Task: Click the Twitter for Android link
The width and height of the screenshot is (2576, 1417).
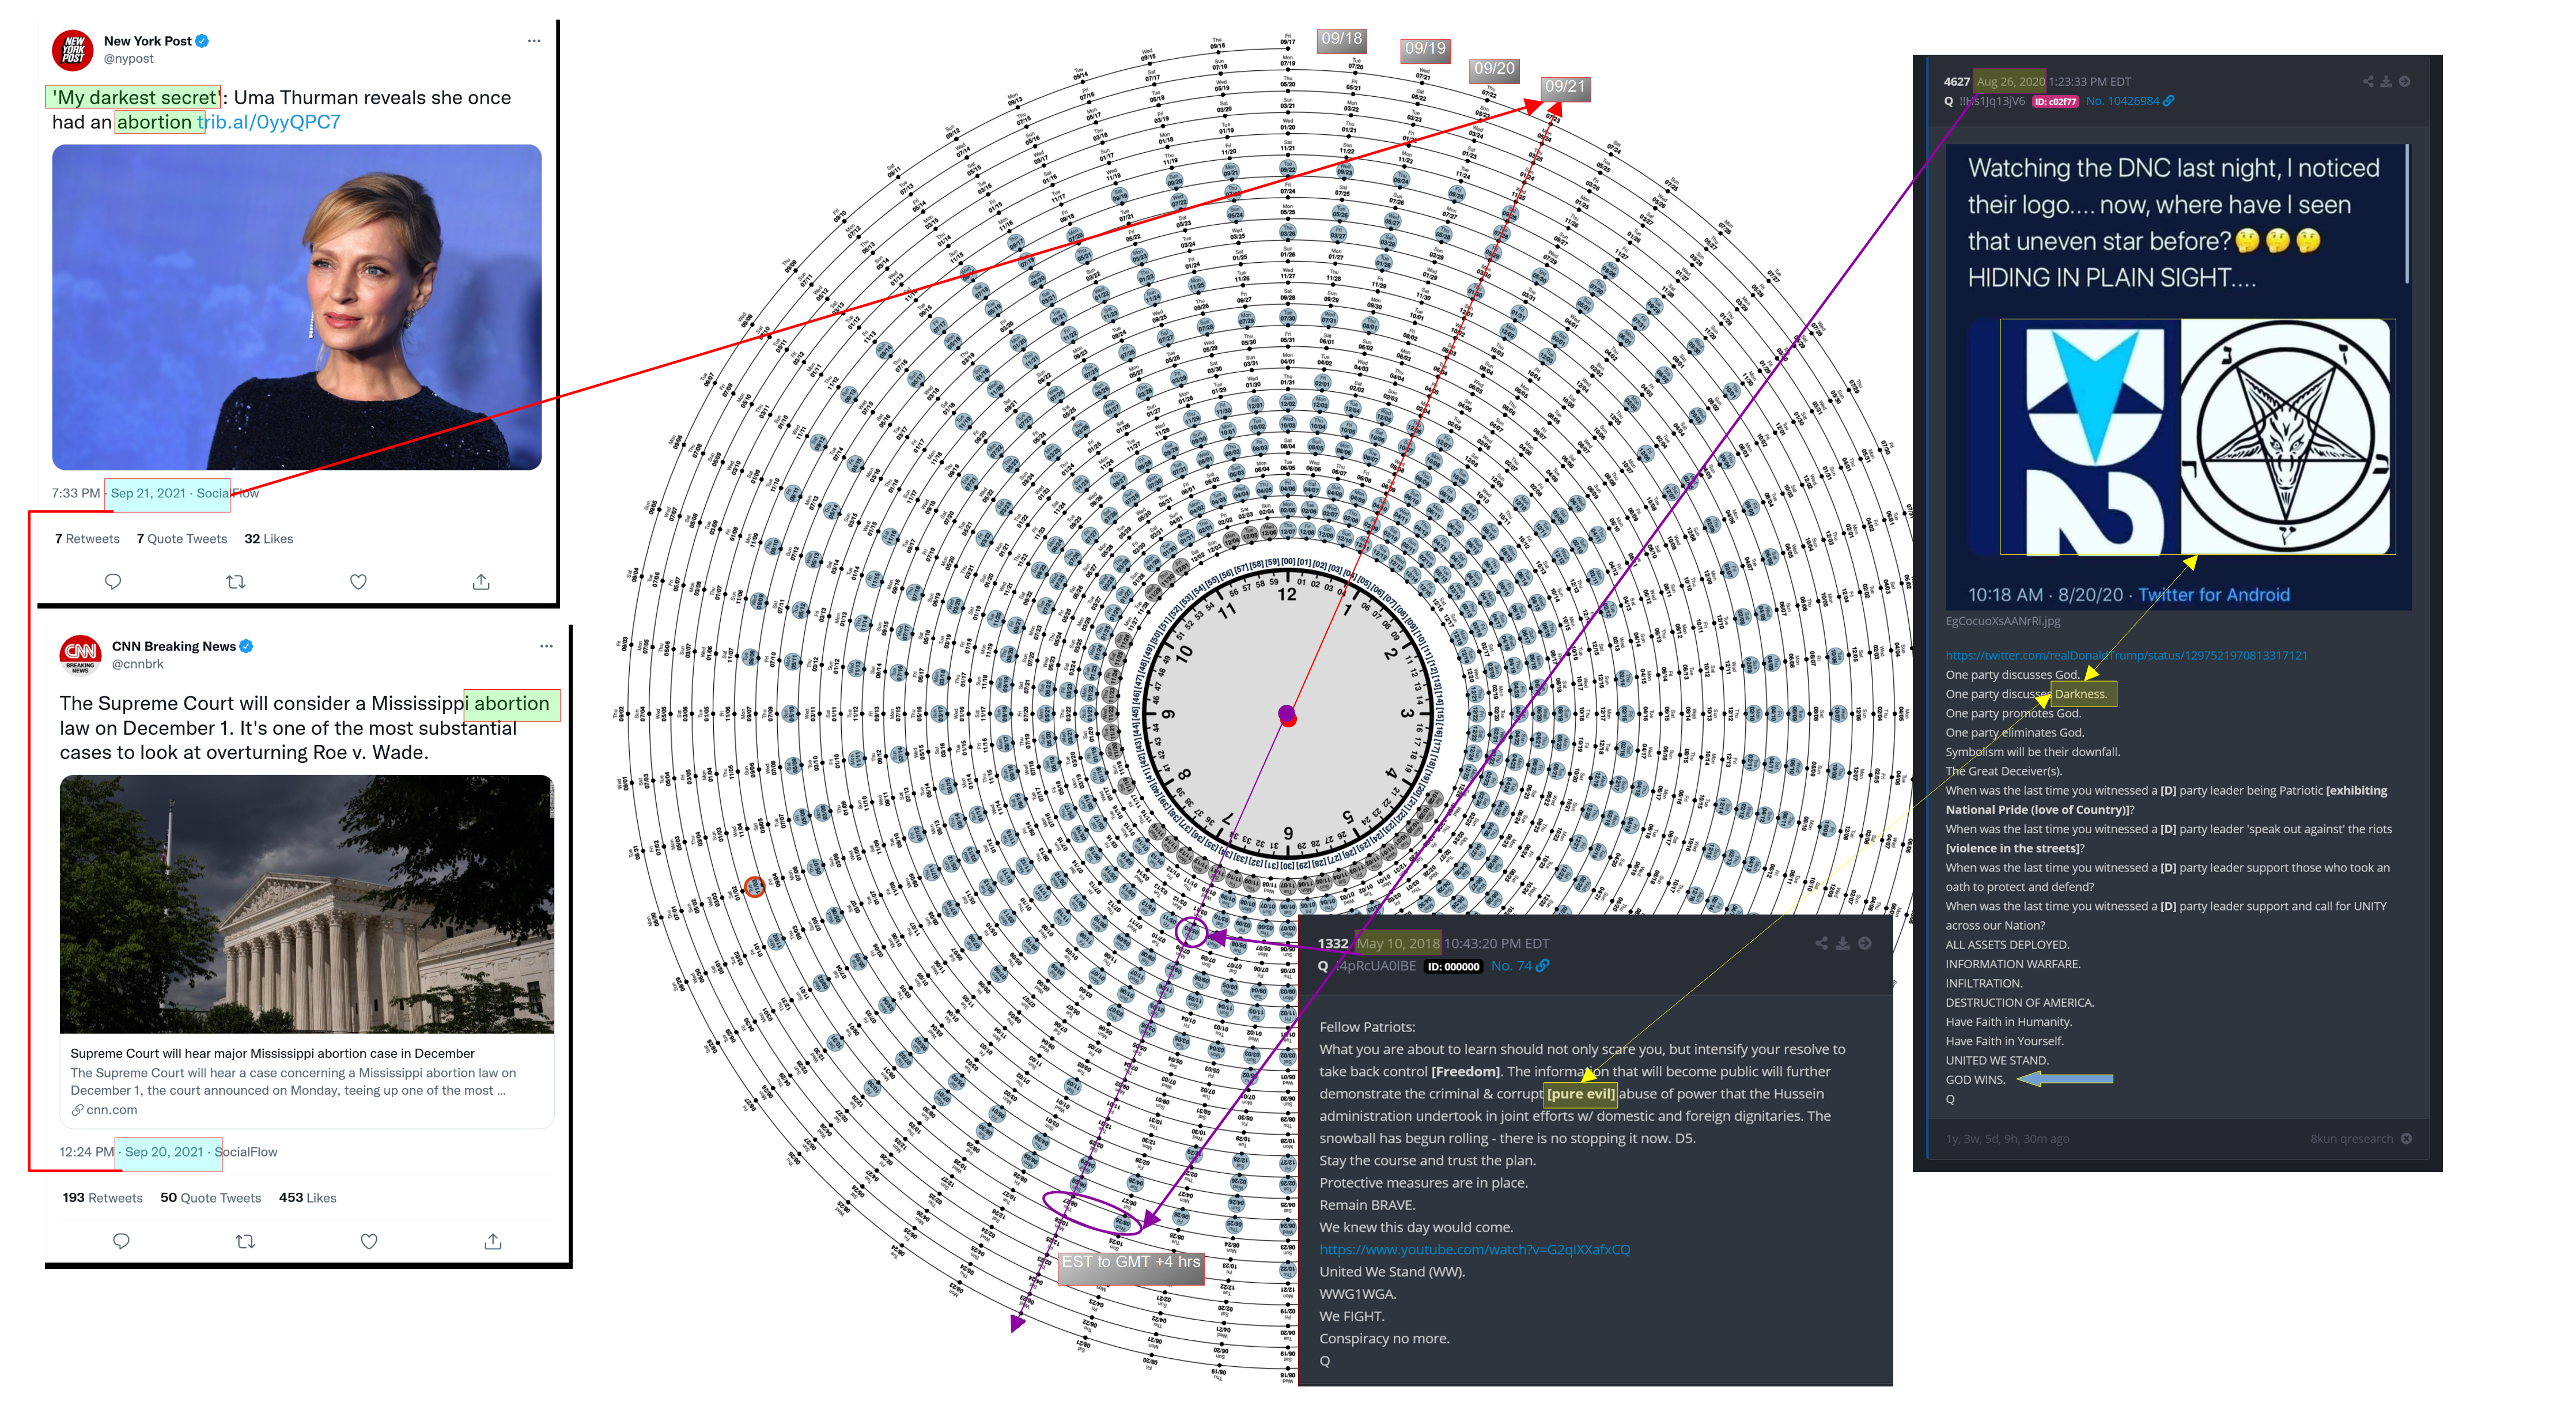Action: click(2214, 595)
